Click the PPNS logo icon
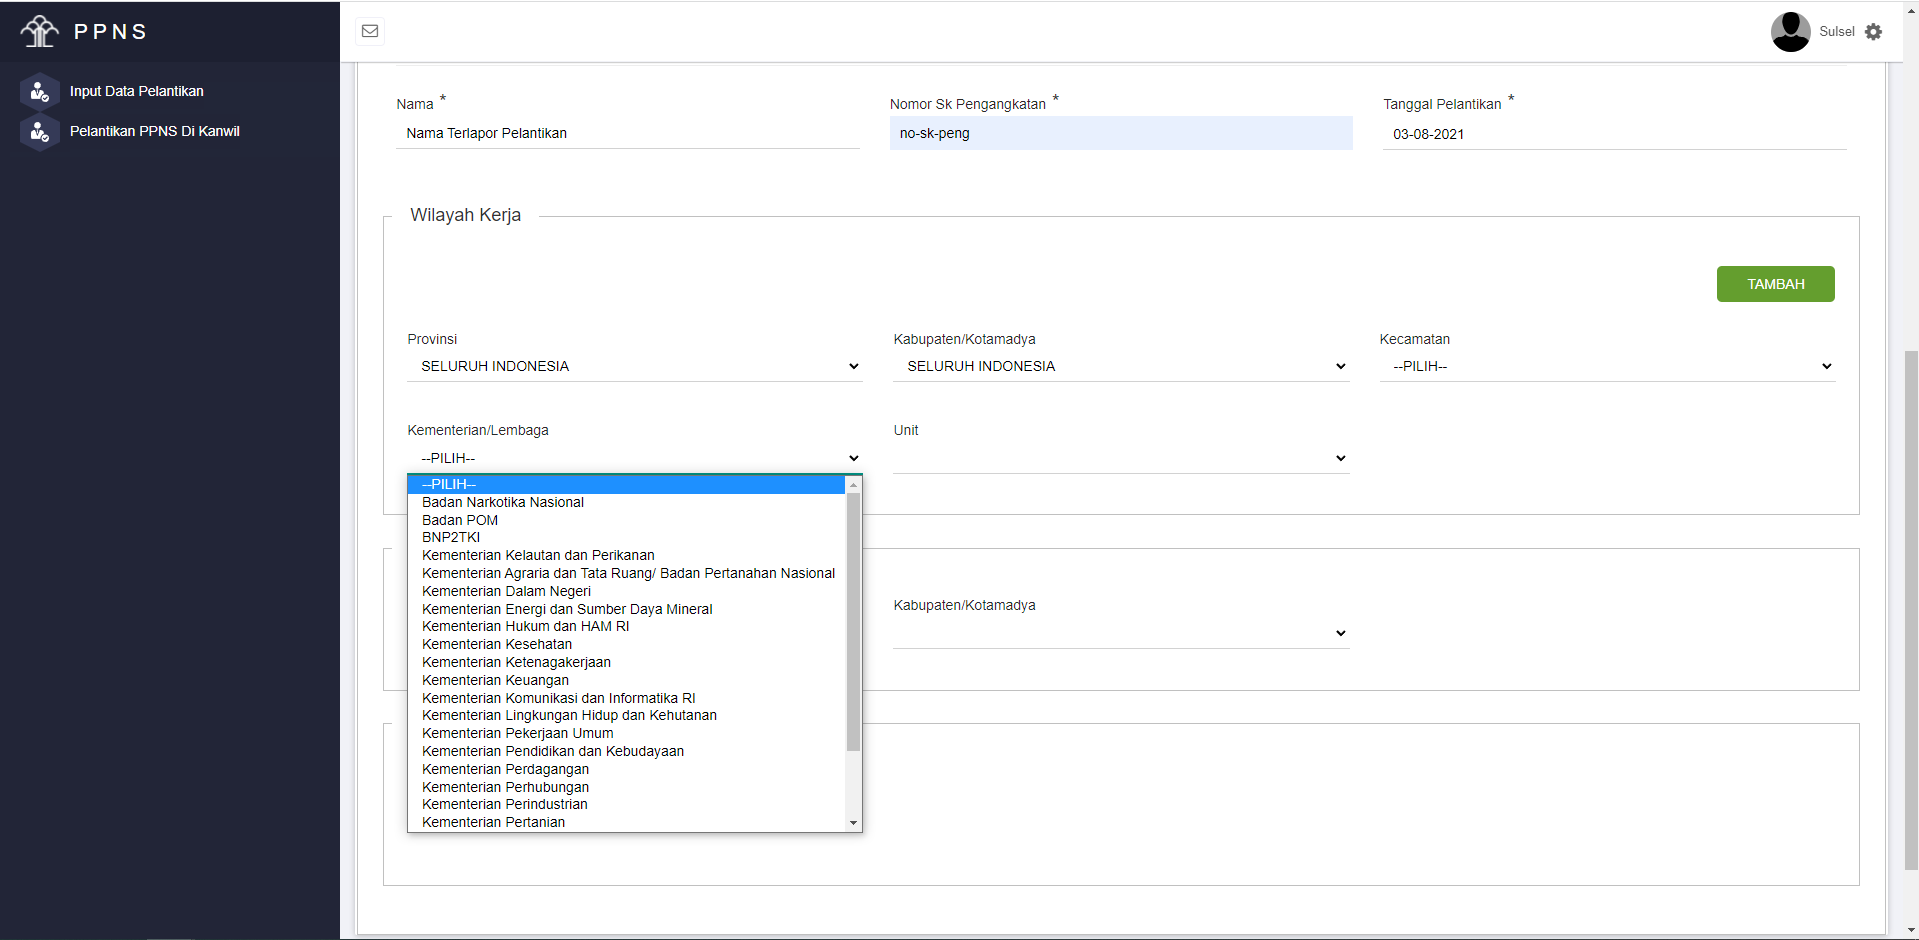 pyautogui.click(x=39, y=31)
